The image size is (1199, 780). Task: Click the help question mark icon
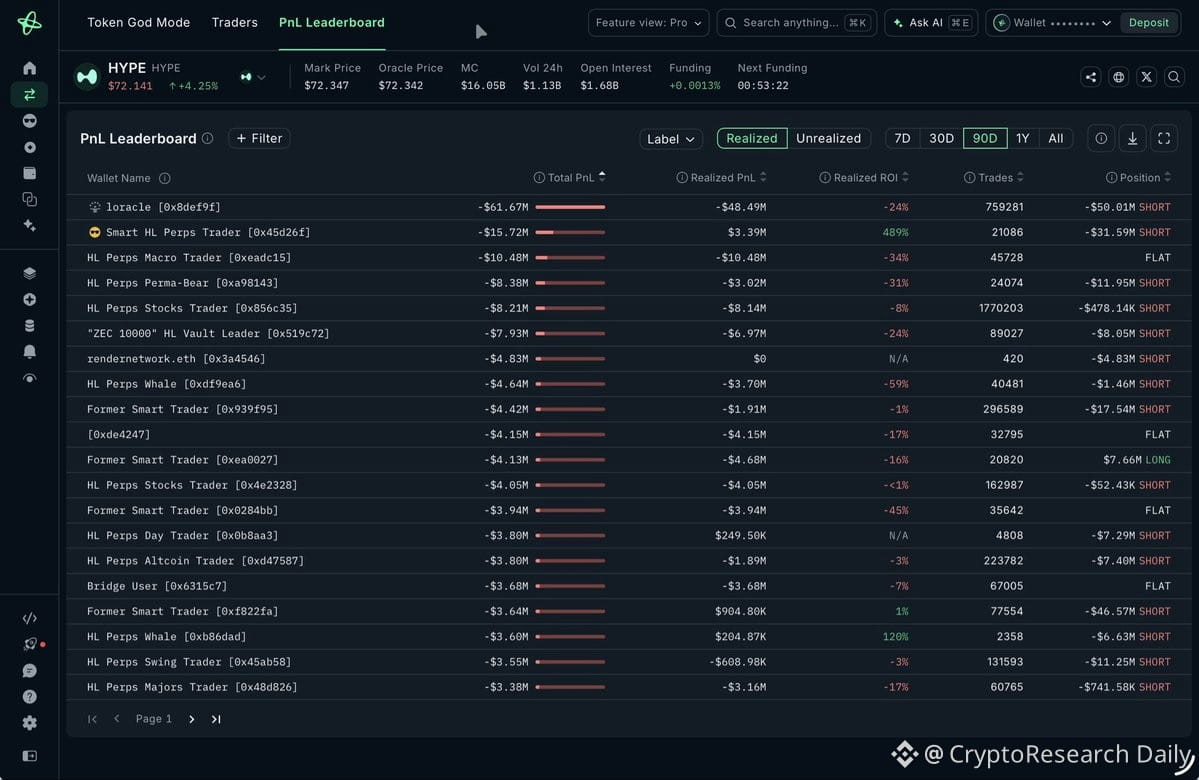pyautogui.click(x=29, y=697)
